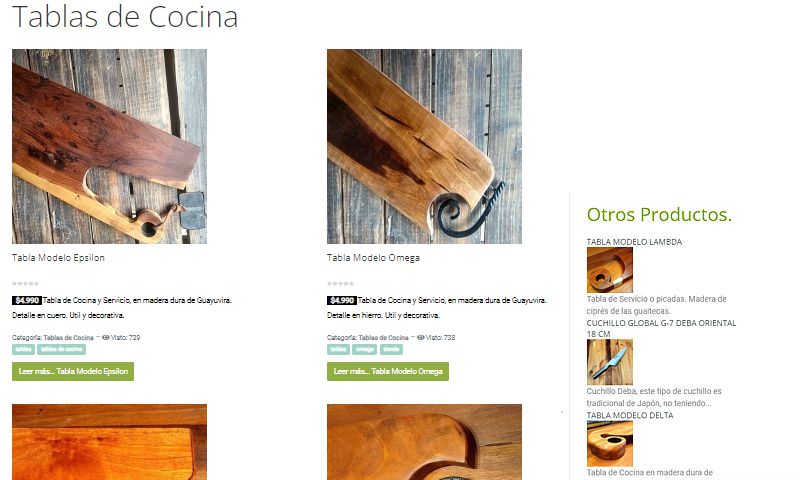Click the eye icon beside Visto: 729

(x=106, y=338)
